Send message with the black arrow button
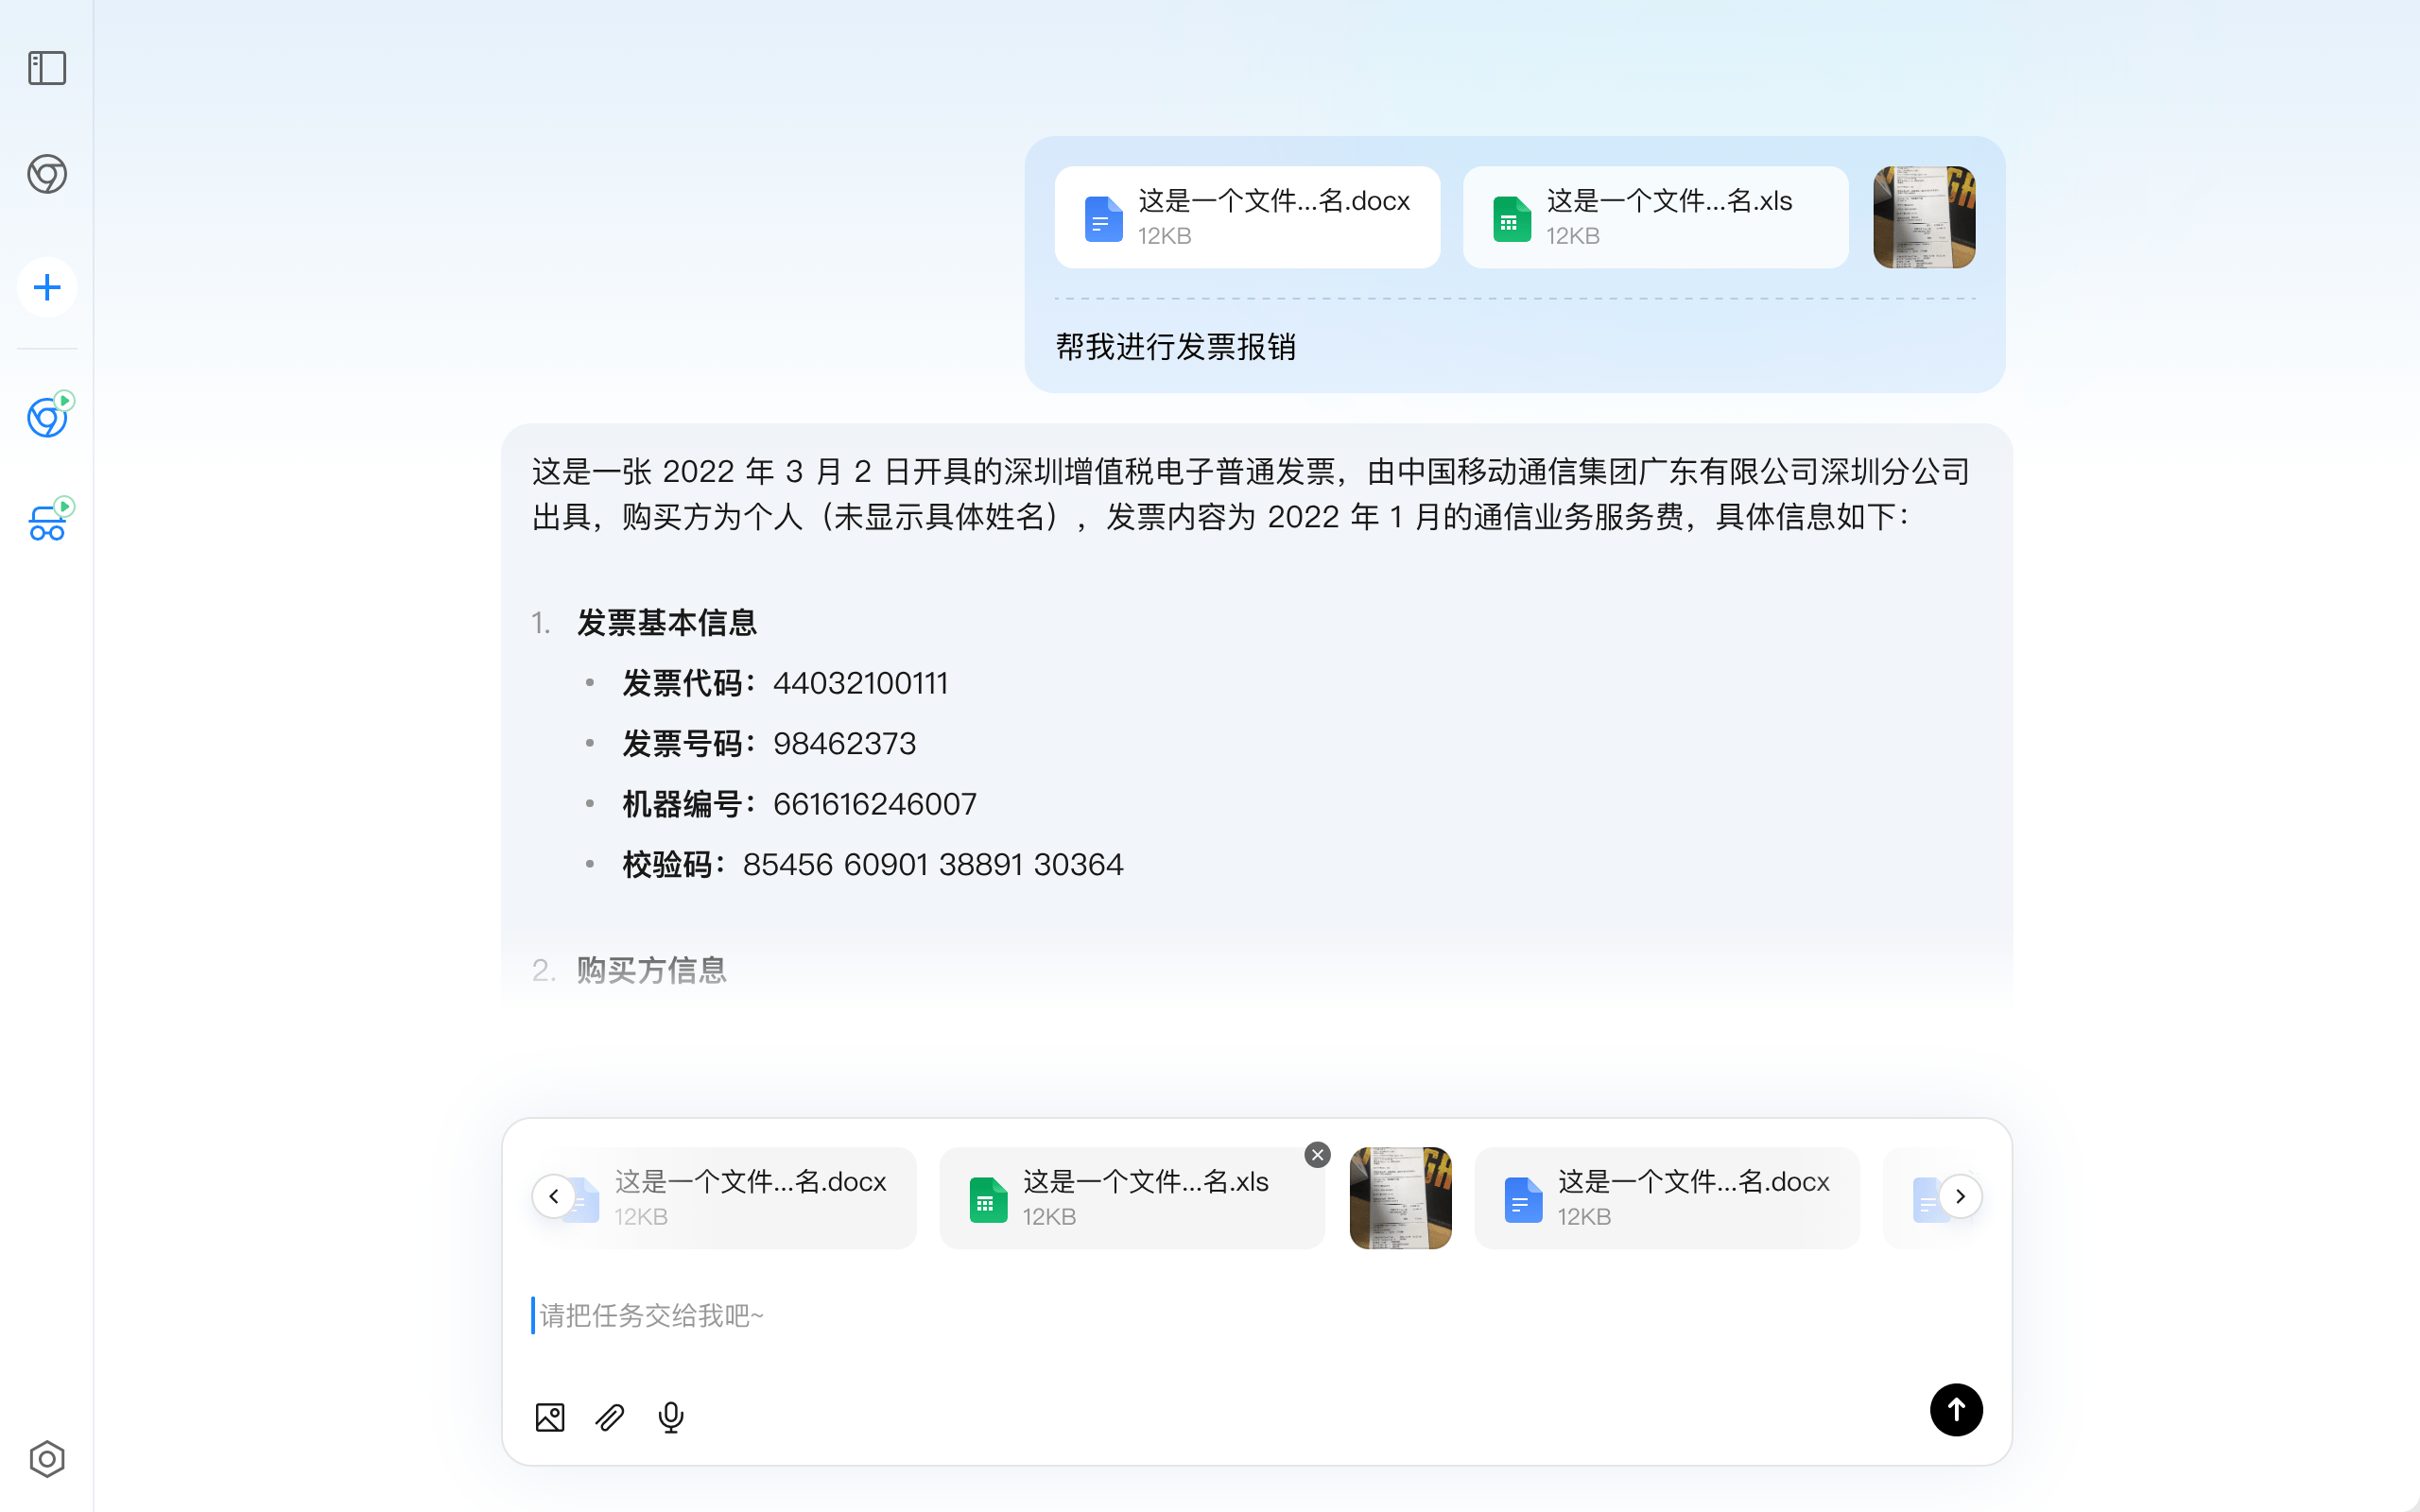Screen dimensions: 2420x1512 (1956, 1410)
